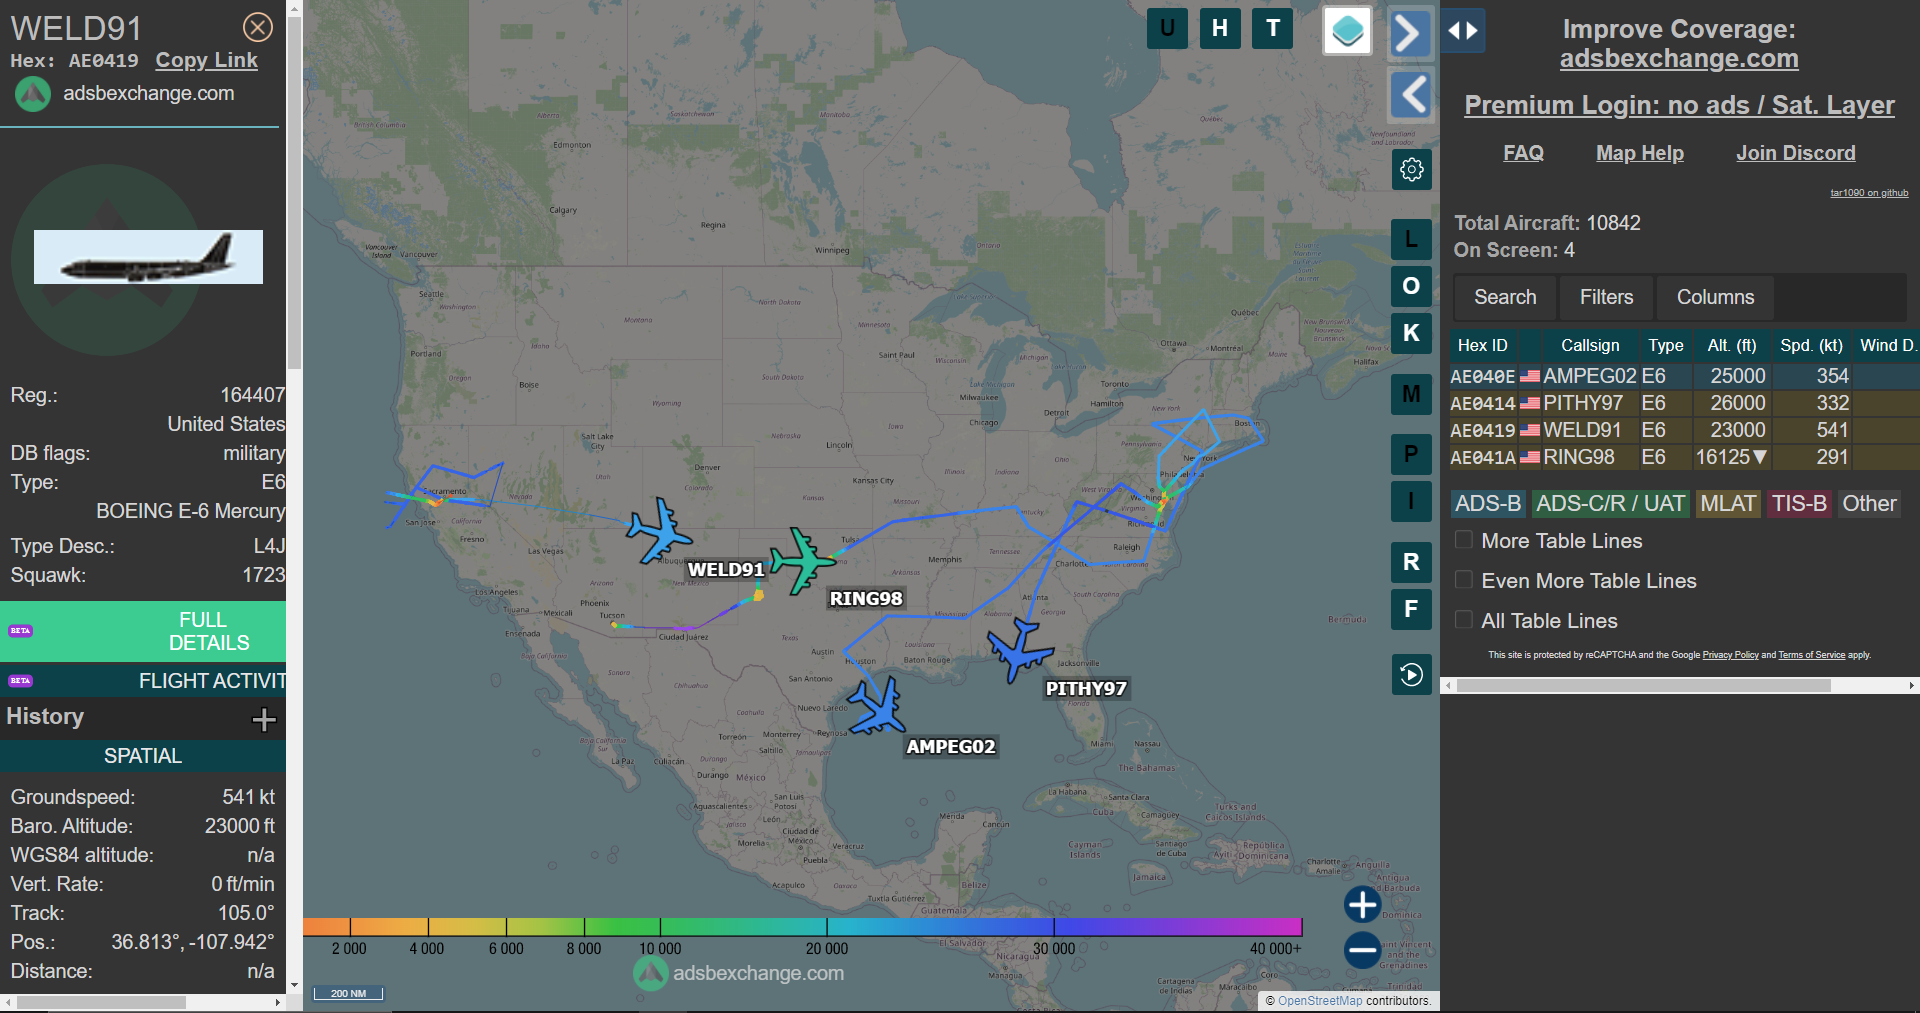The height and width of the screenshot is (1013, 1920).
Task: Click the adsbexchange logo in info panel
Action: pyautogui.click(x=32, y=94)
